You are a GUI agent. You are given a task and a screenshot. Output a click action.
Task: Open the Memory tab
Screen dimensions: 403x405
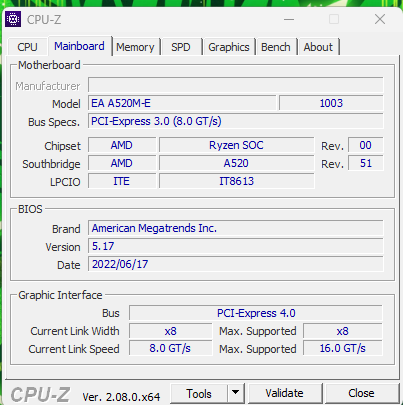[x=135, y=47]
